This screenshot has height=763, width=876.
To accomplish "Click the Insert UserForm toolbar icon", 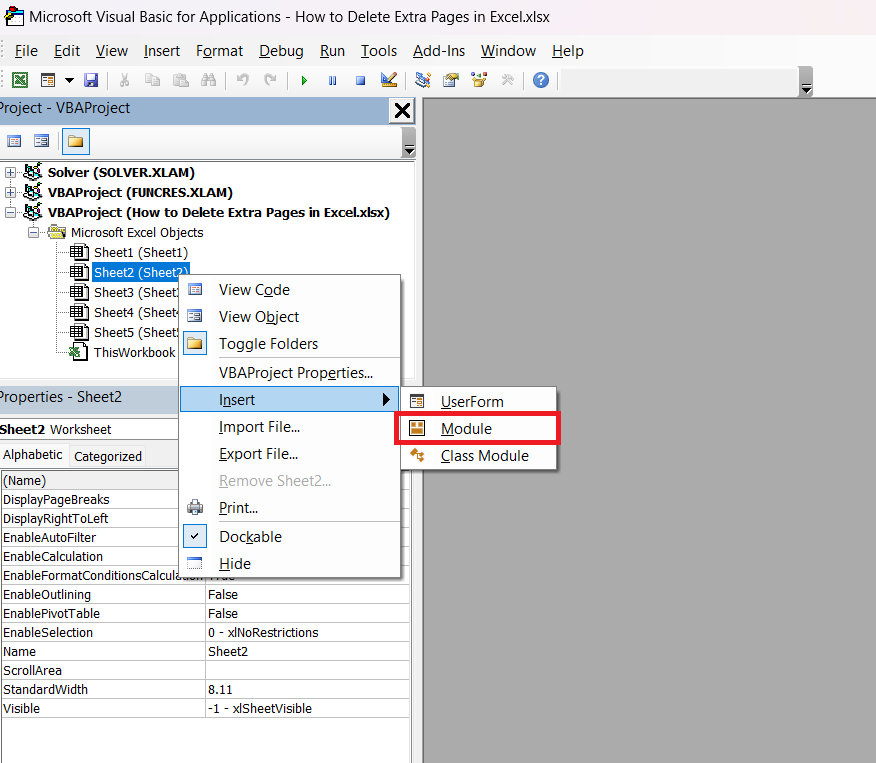I will pyautogui.click(x=48, y=80).
